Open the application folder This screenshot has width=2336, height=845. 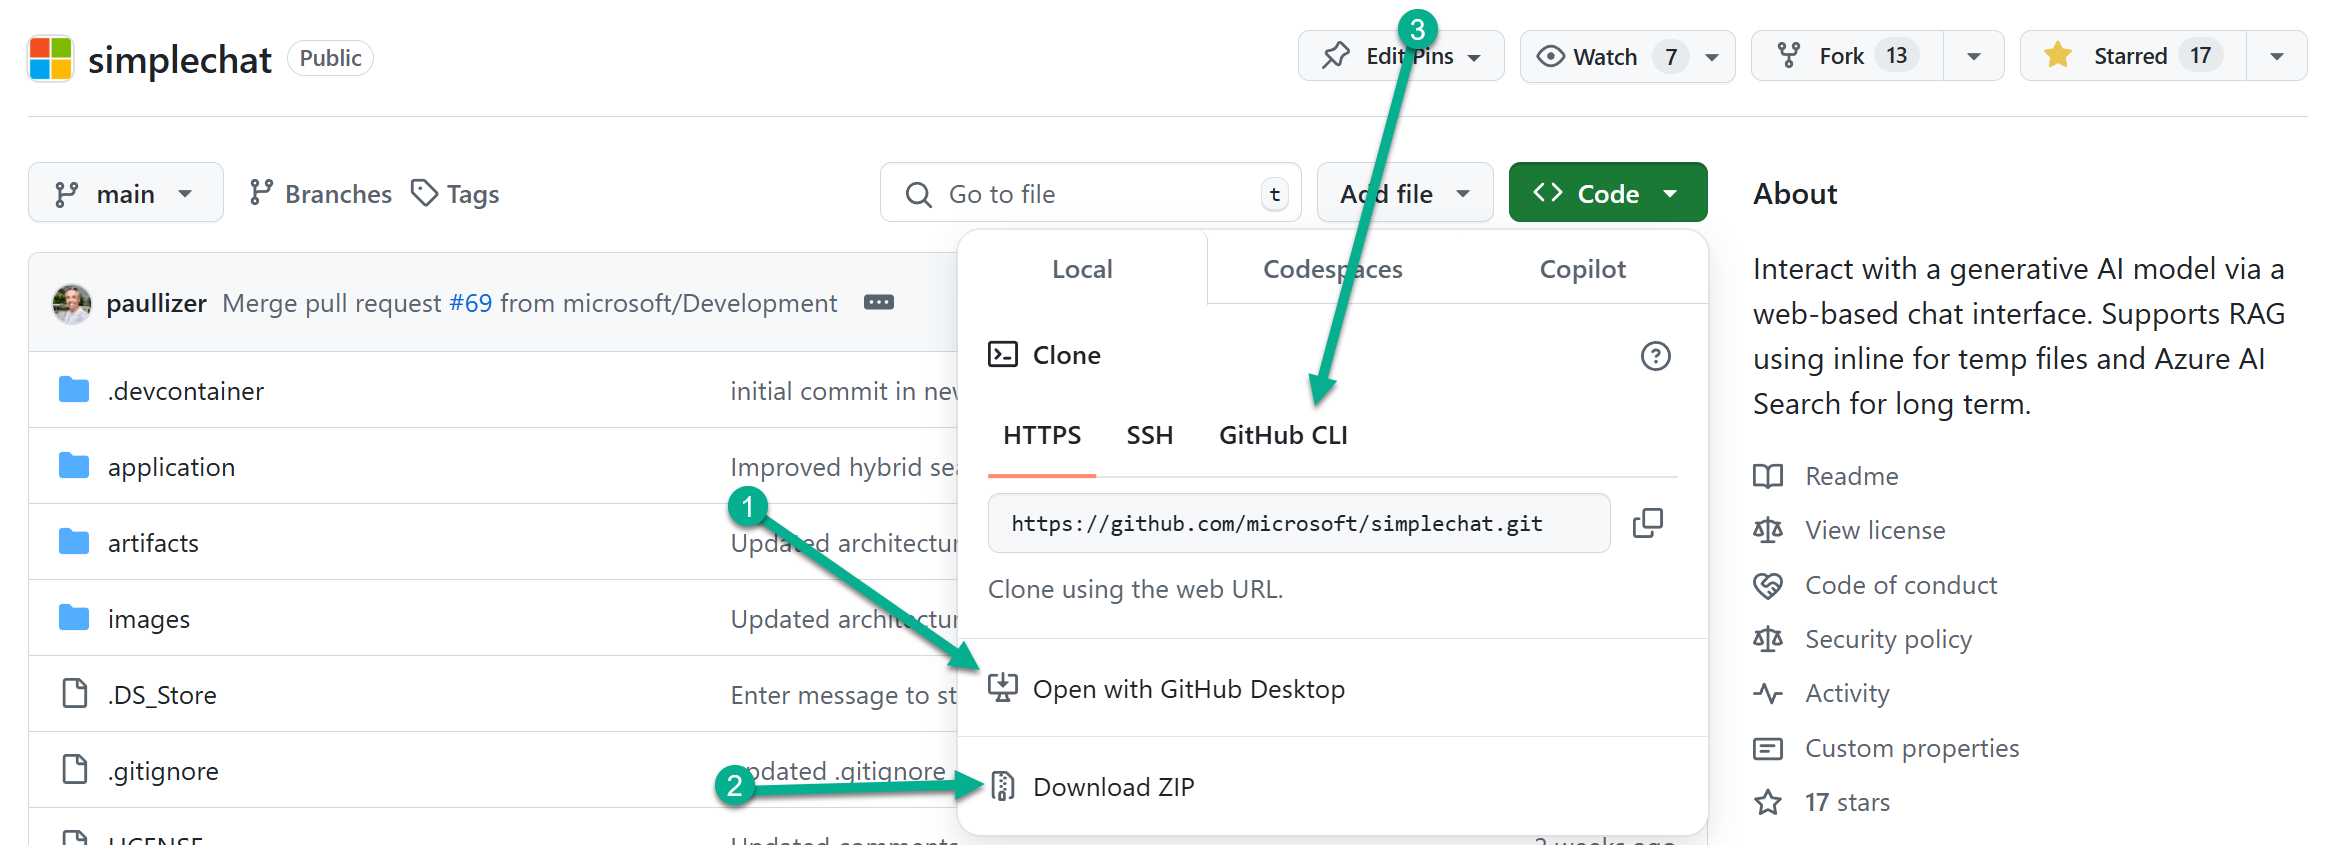click(x=171, y=467)
